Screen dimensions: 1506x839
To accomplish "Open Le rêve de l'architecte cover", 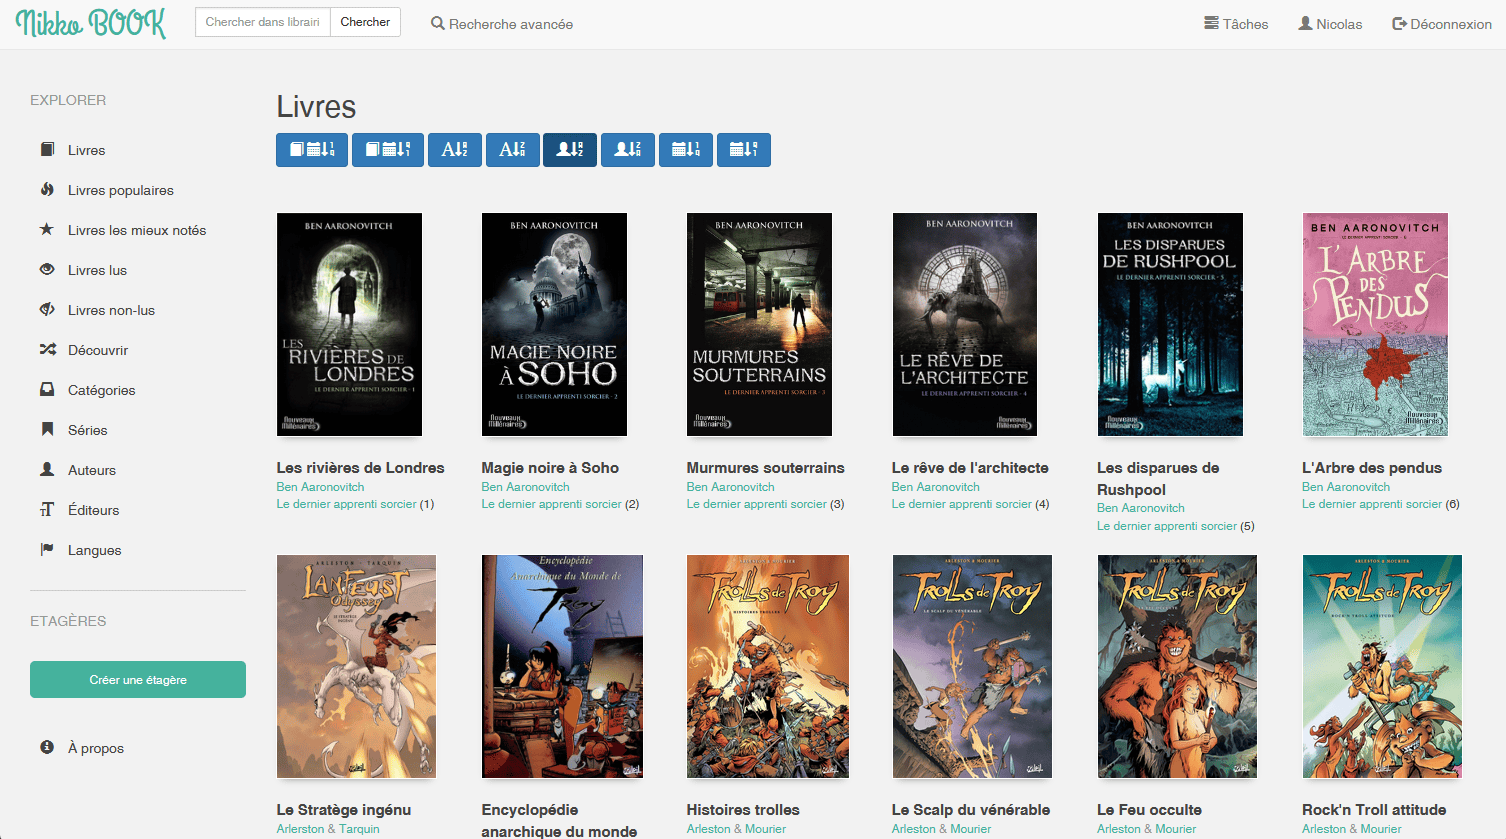I will point(964,325).
